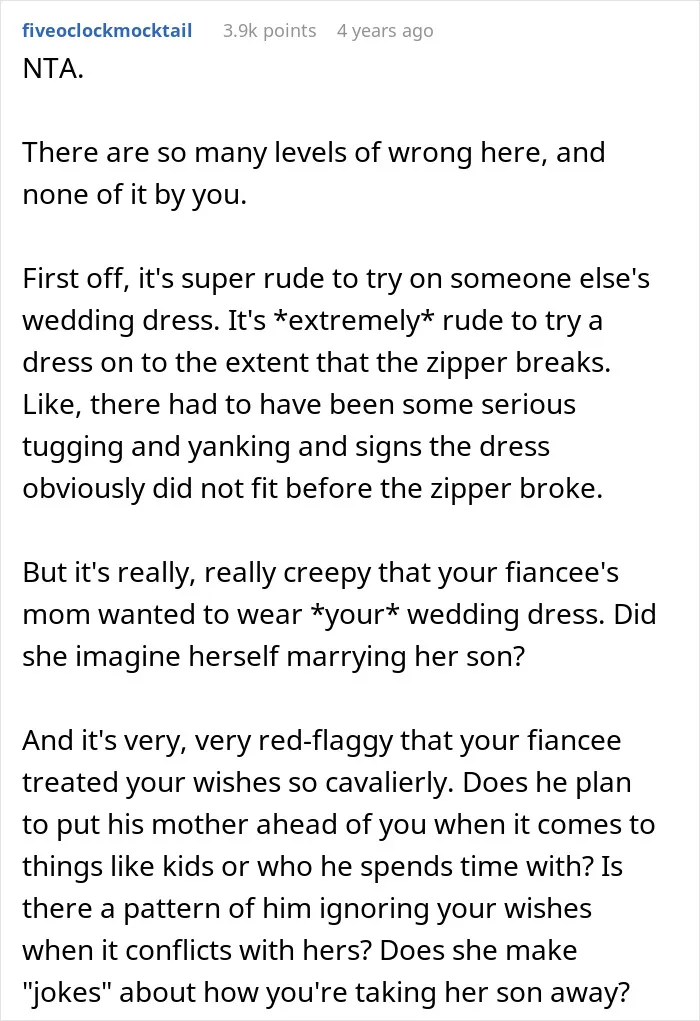The image size is (700, 1021).
Task: Click the word '*your*' before wedding dress
Action: click(355, 615)
